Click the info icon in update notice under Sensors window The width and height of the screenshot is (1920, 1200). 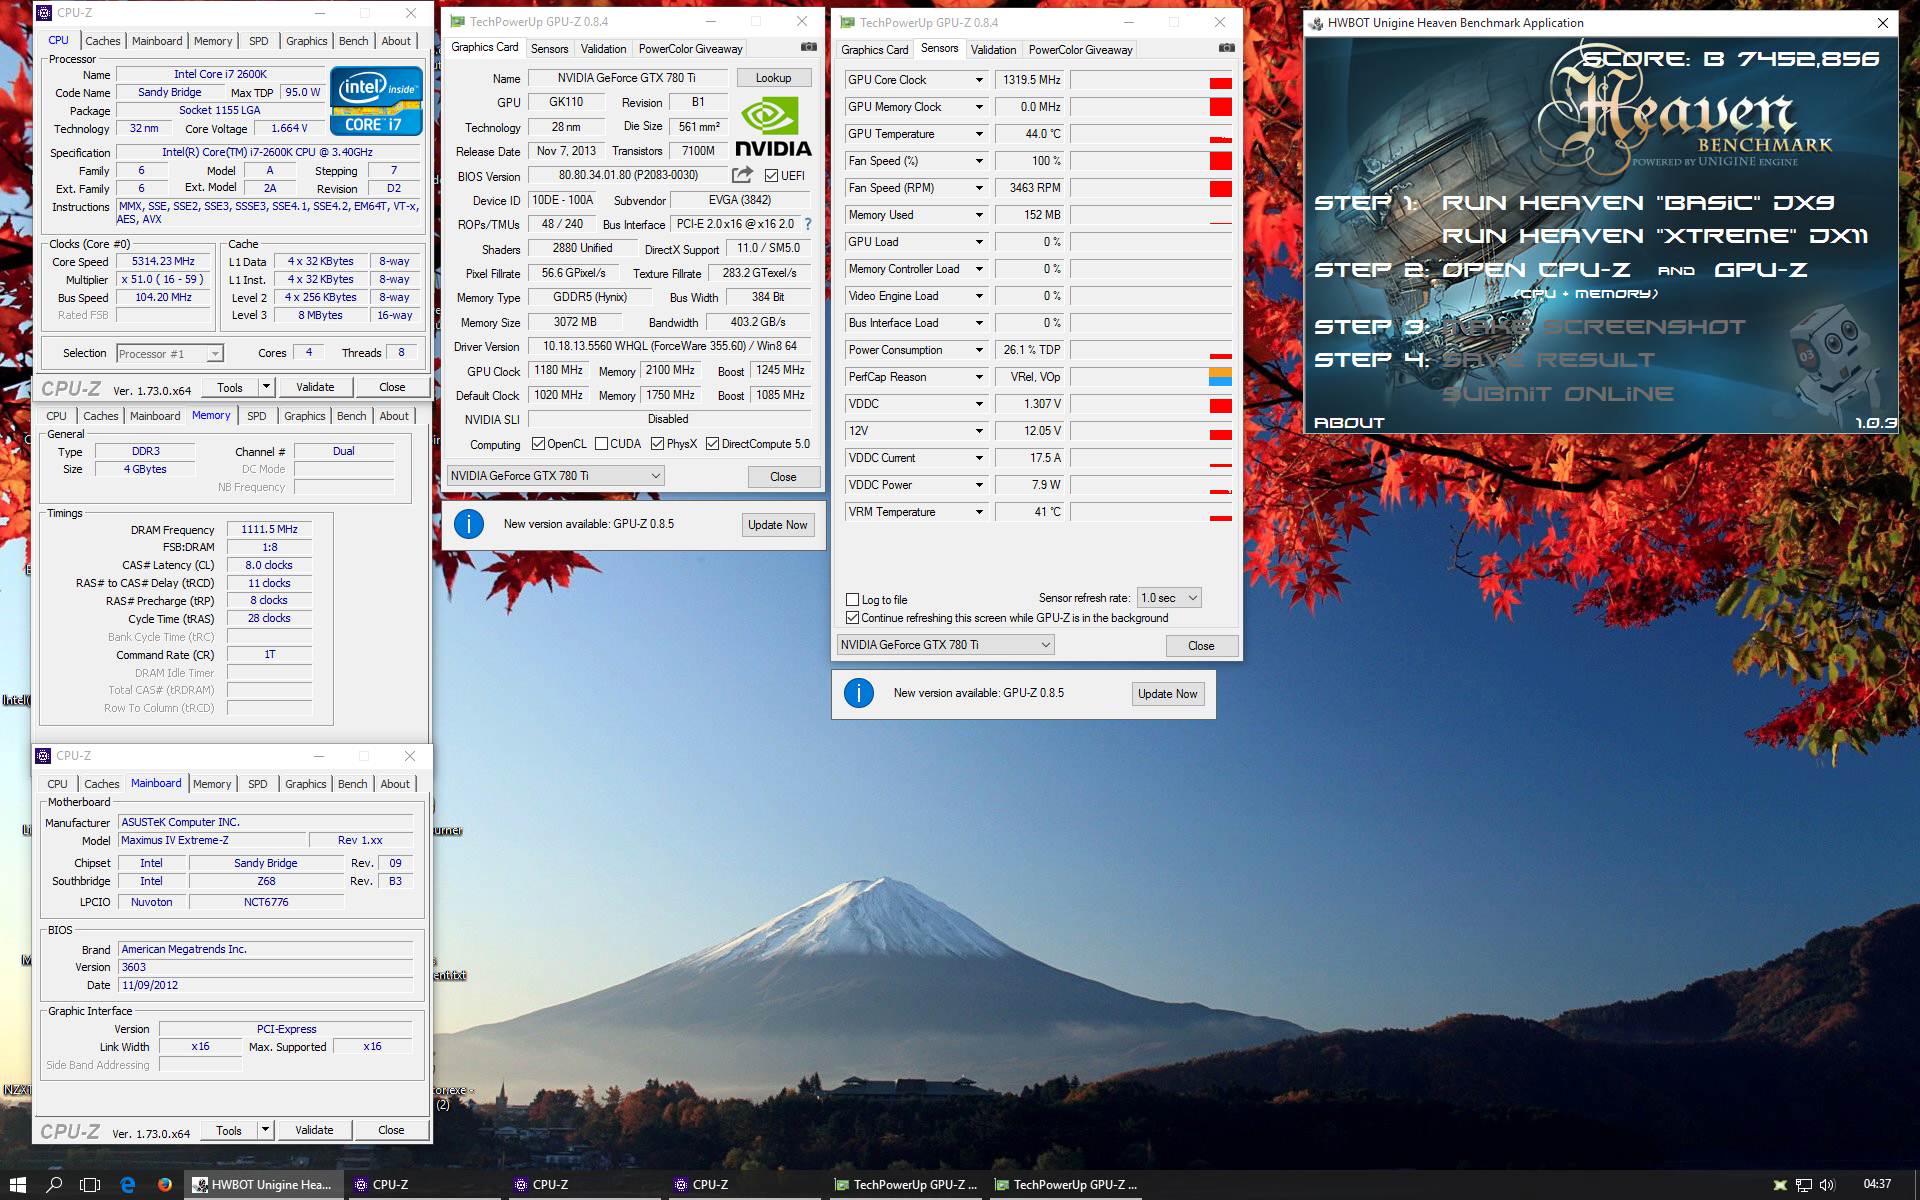(x=858, y=693)
